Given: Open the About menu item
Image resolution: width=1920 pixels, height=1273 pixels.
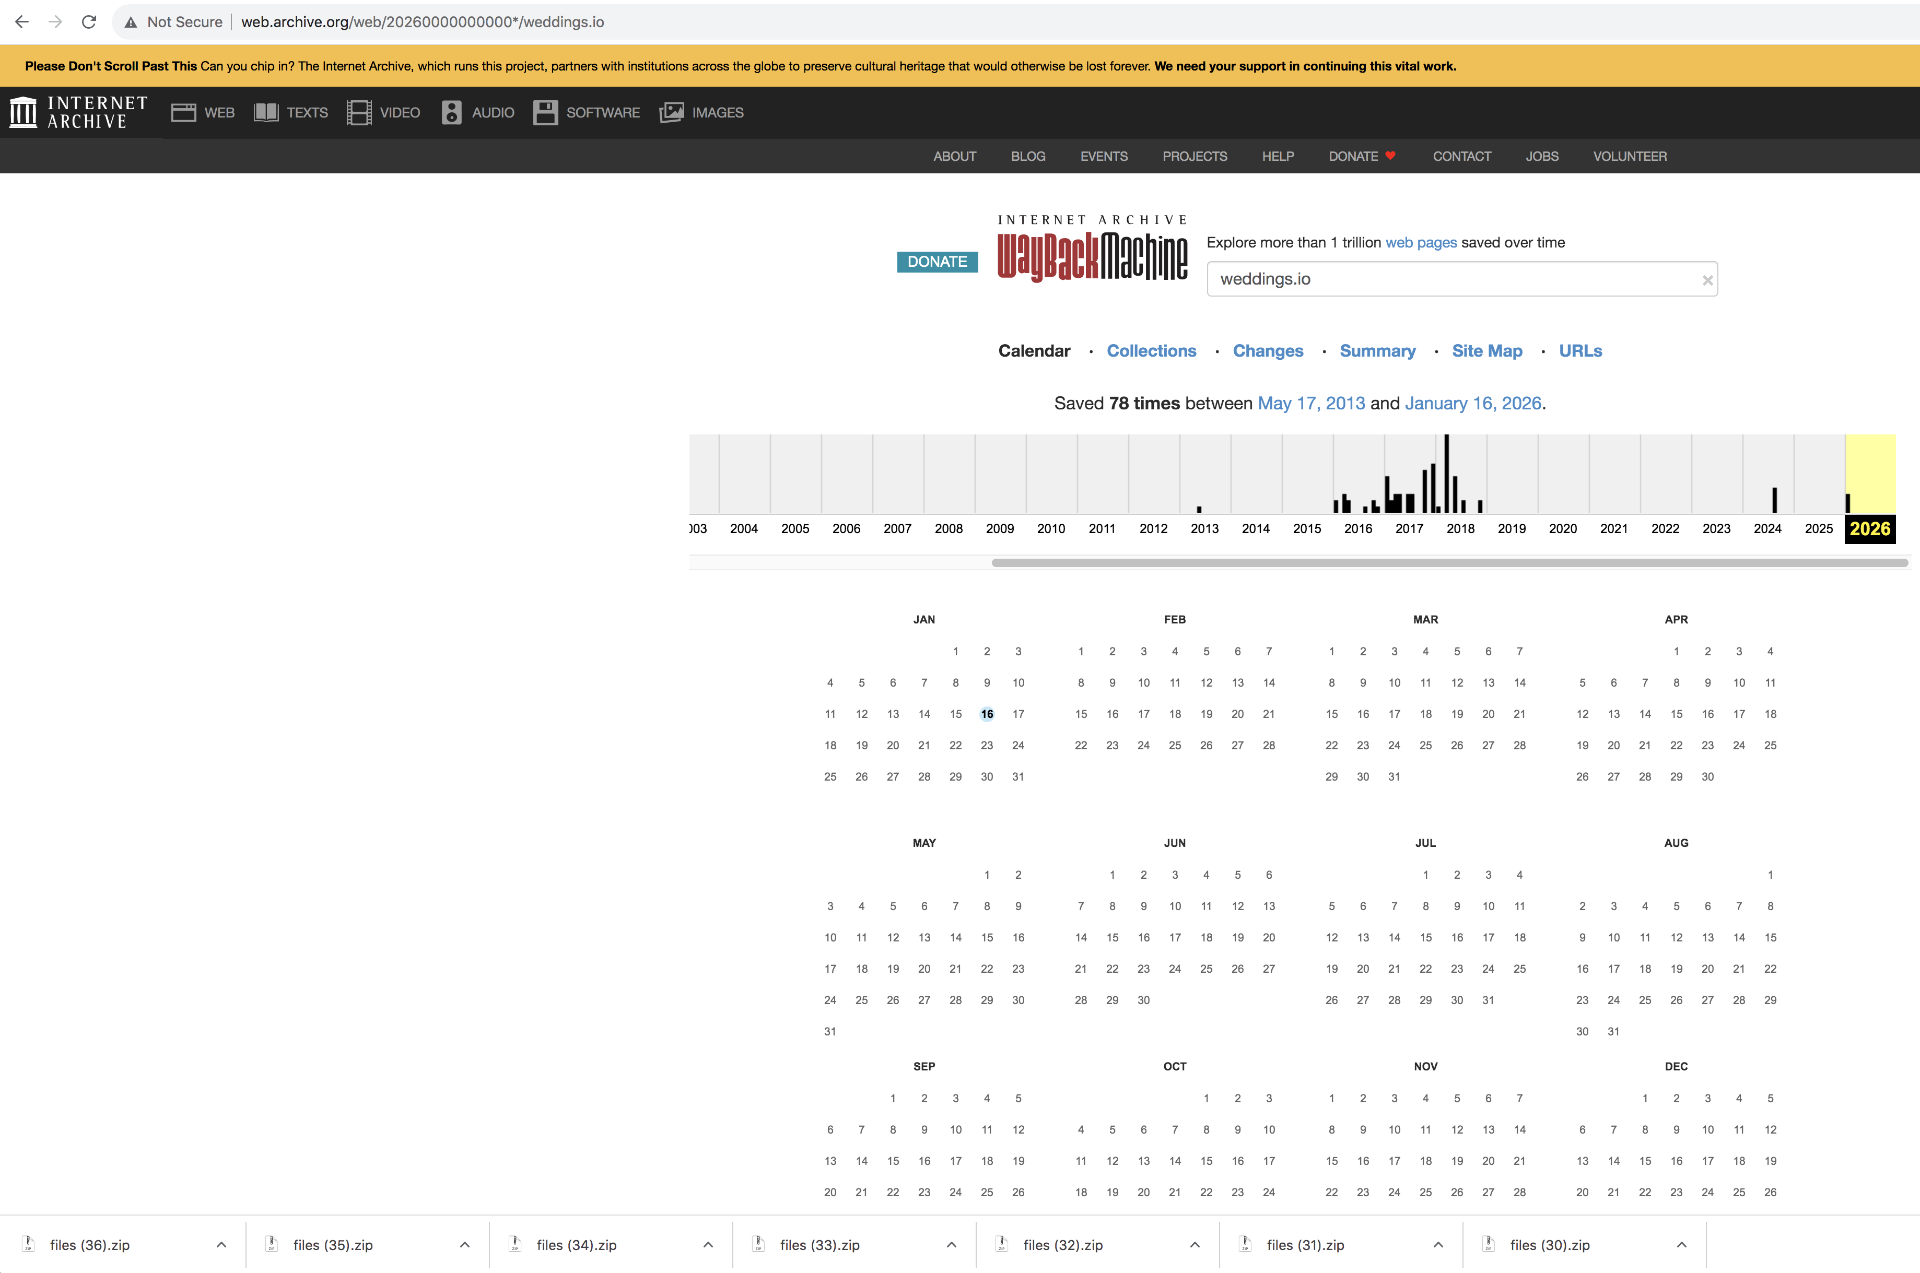Looking at the screenshot, I should pyautogui.click(x=955, y=156).
